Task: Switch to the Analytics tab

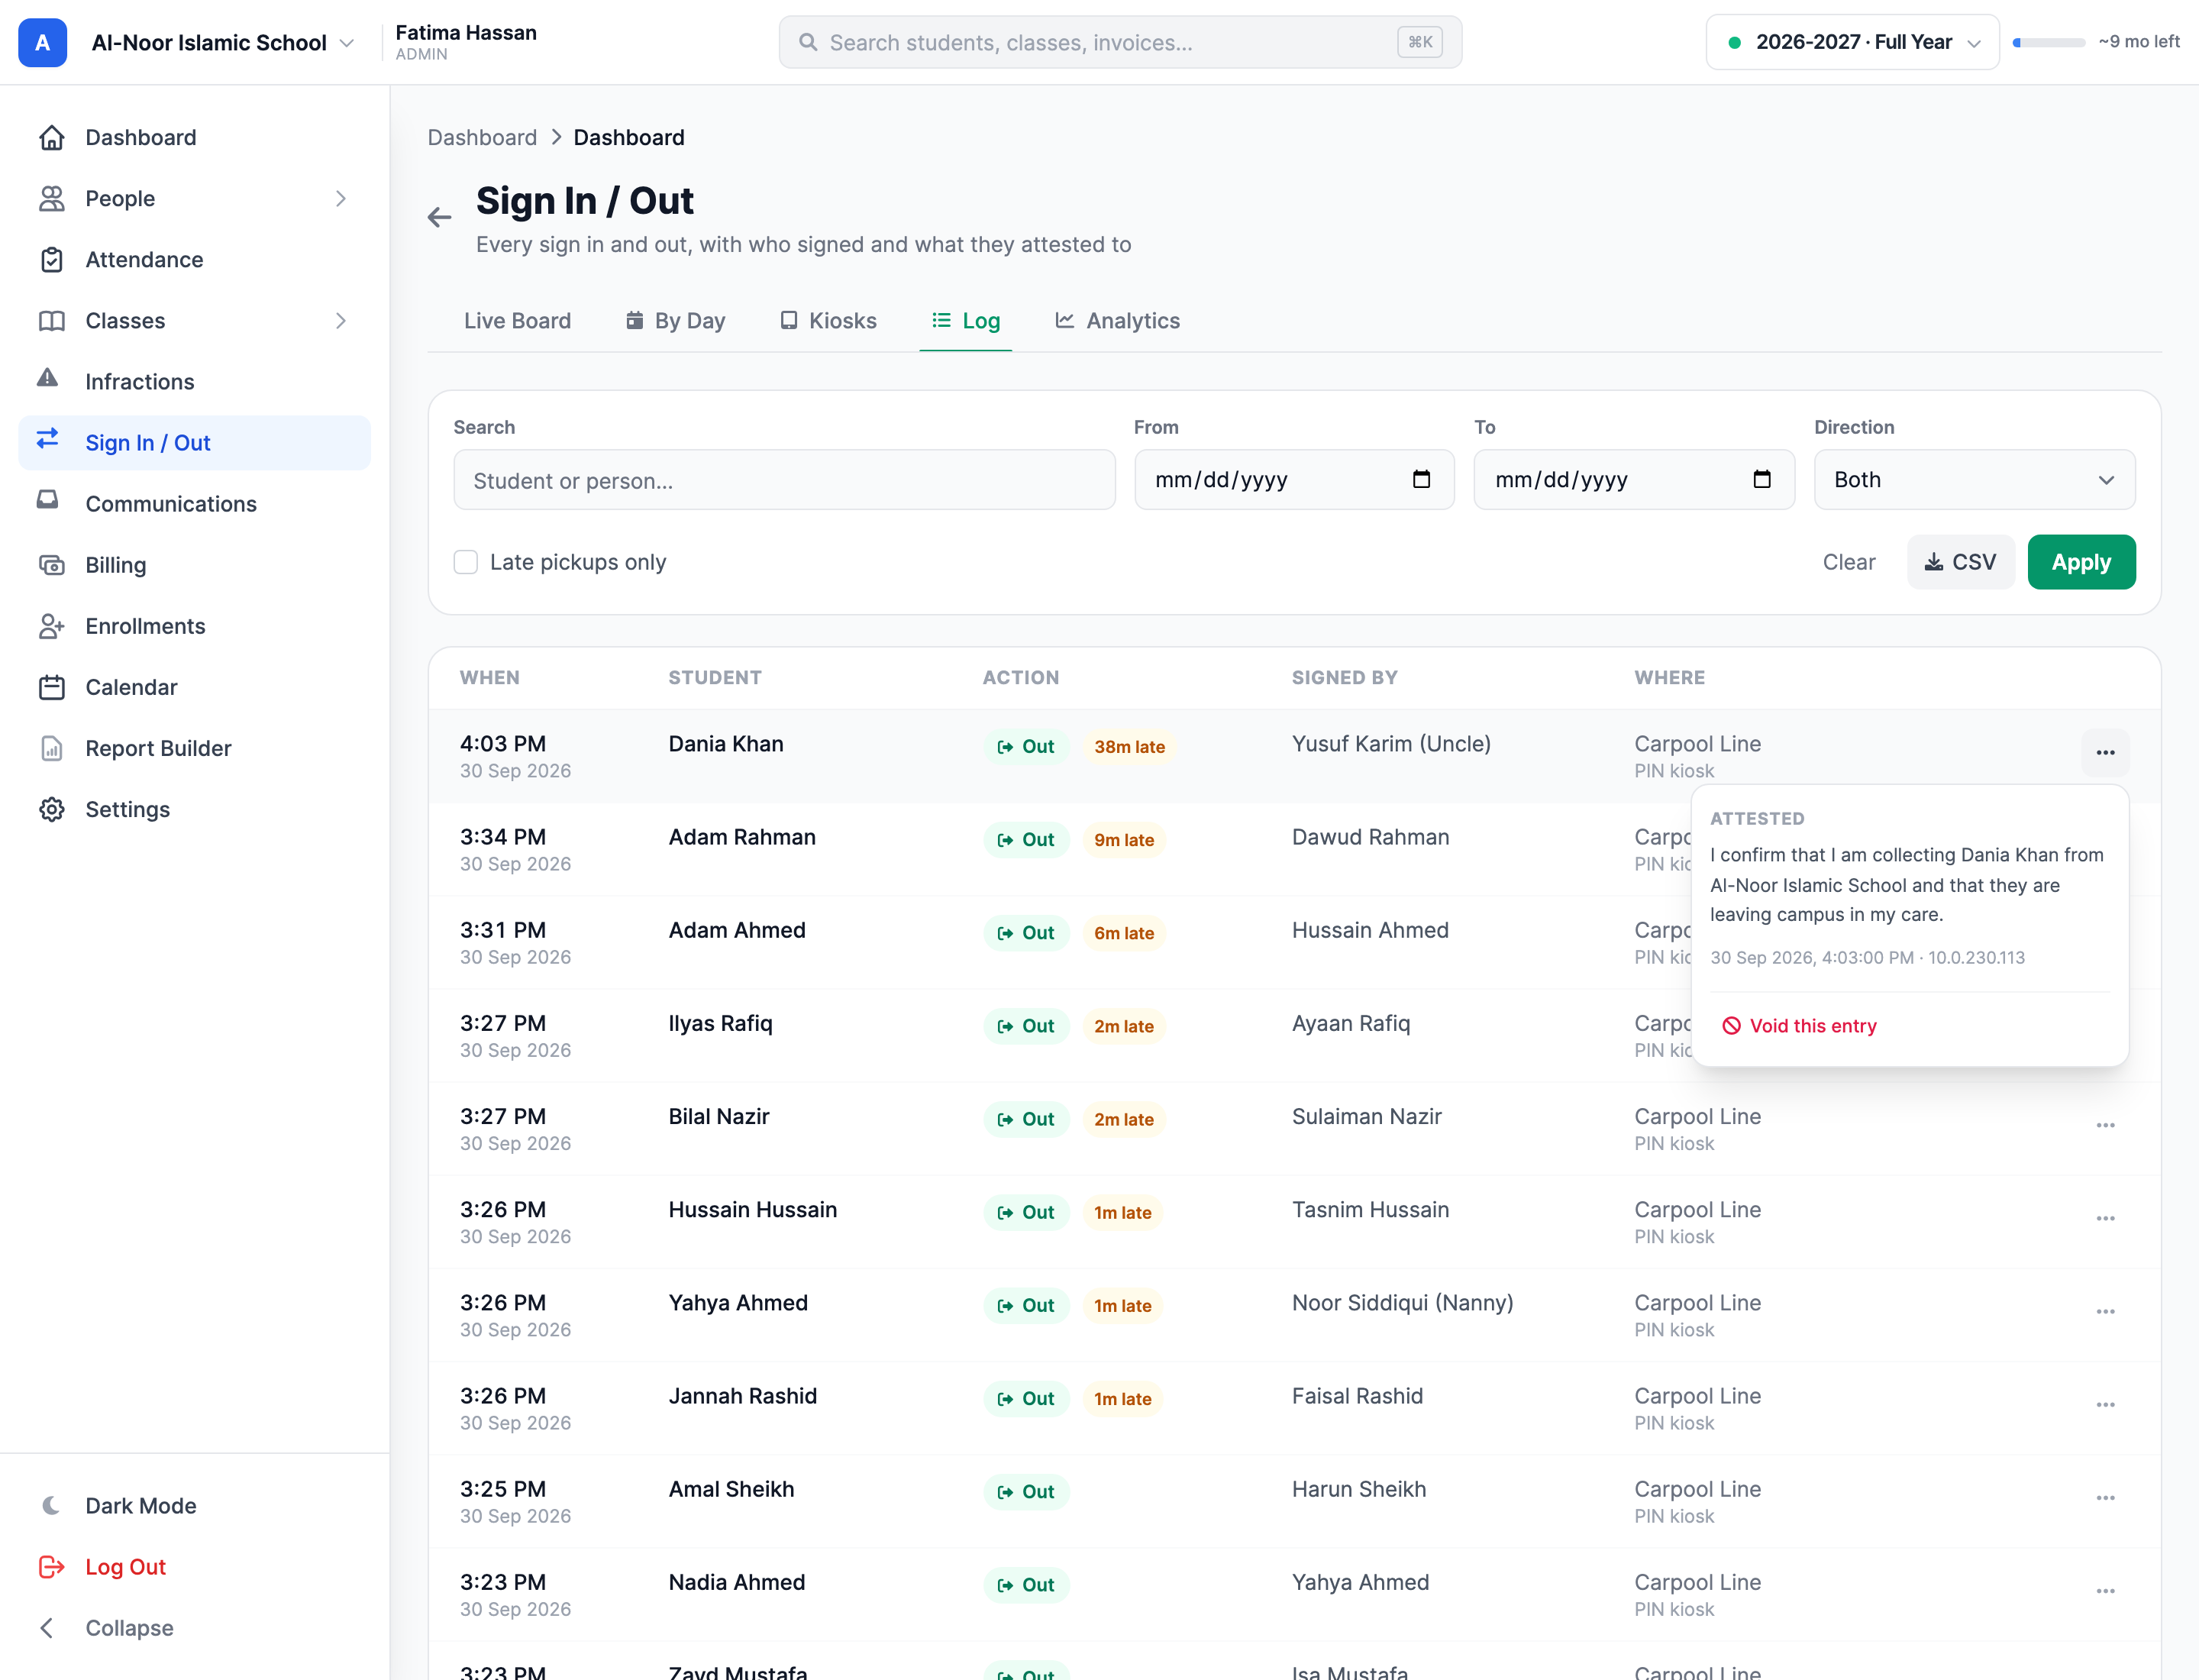Action: [x=1117, y=321]
